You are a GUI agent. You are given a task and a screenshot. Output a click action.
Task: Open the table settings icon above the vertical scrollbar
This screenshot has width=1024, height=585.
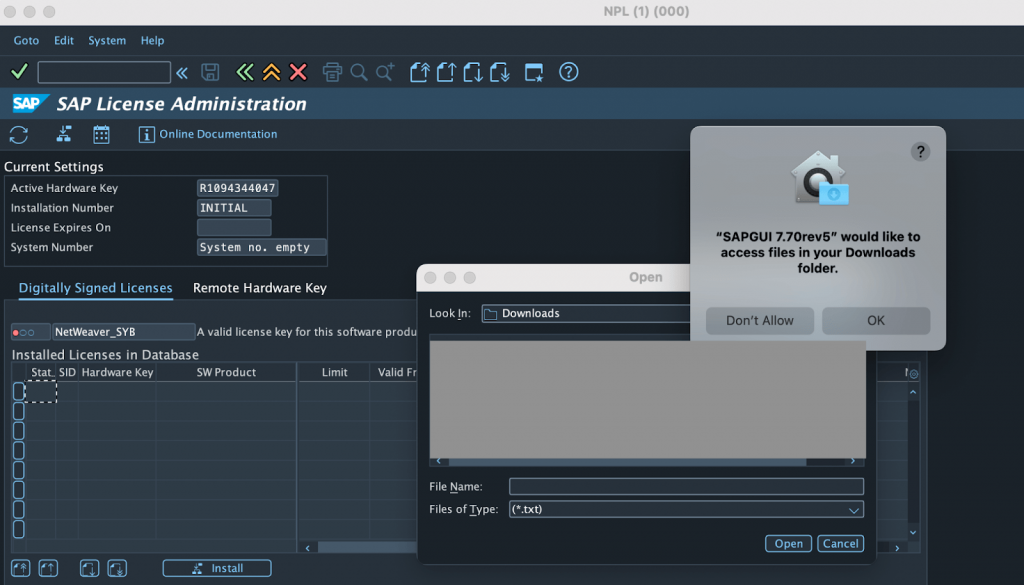(x=914, y=374)
